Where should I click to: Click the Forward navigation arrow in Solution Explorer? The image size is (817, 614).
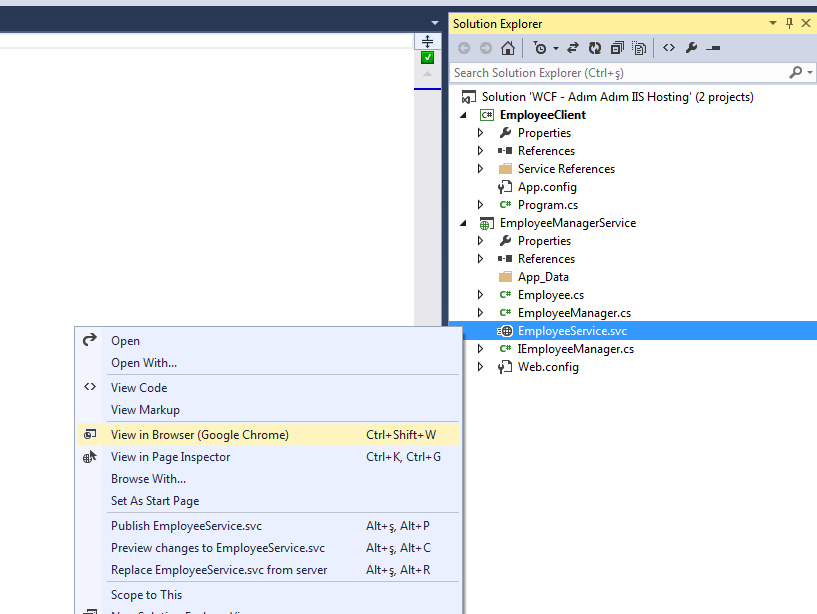486,48
